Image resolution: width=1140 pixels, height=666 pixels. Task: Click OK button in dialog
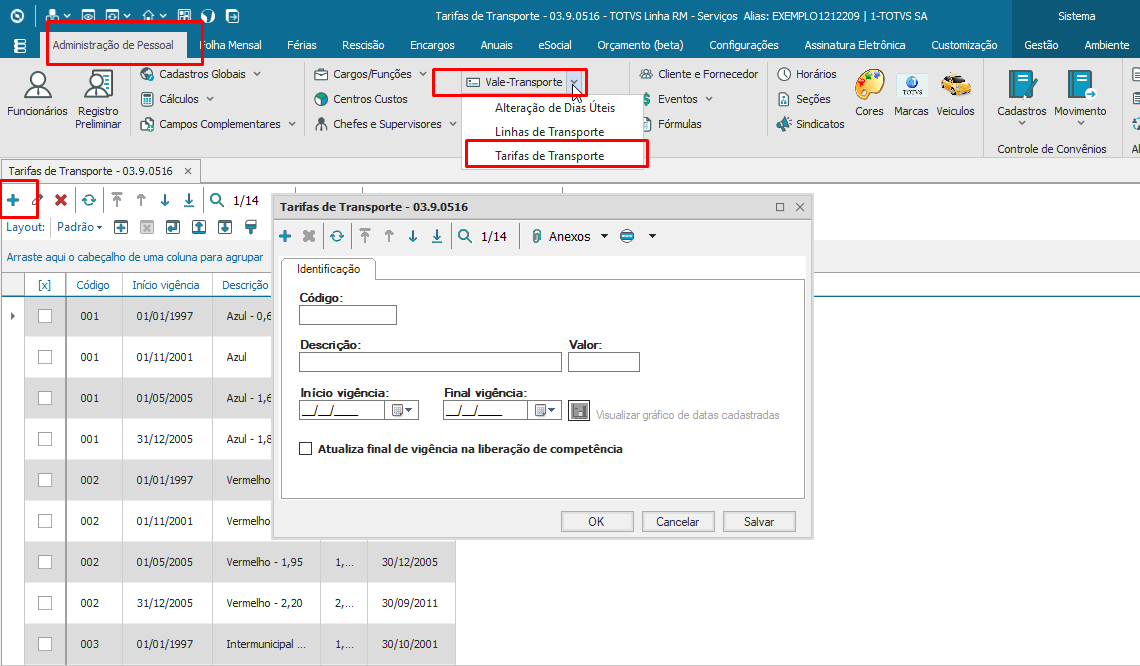click(597, 521)
